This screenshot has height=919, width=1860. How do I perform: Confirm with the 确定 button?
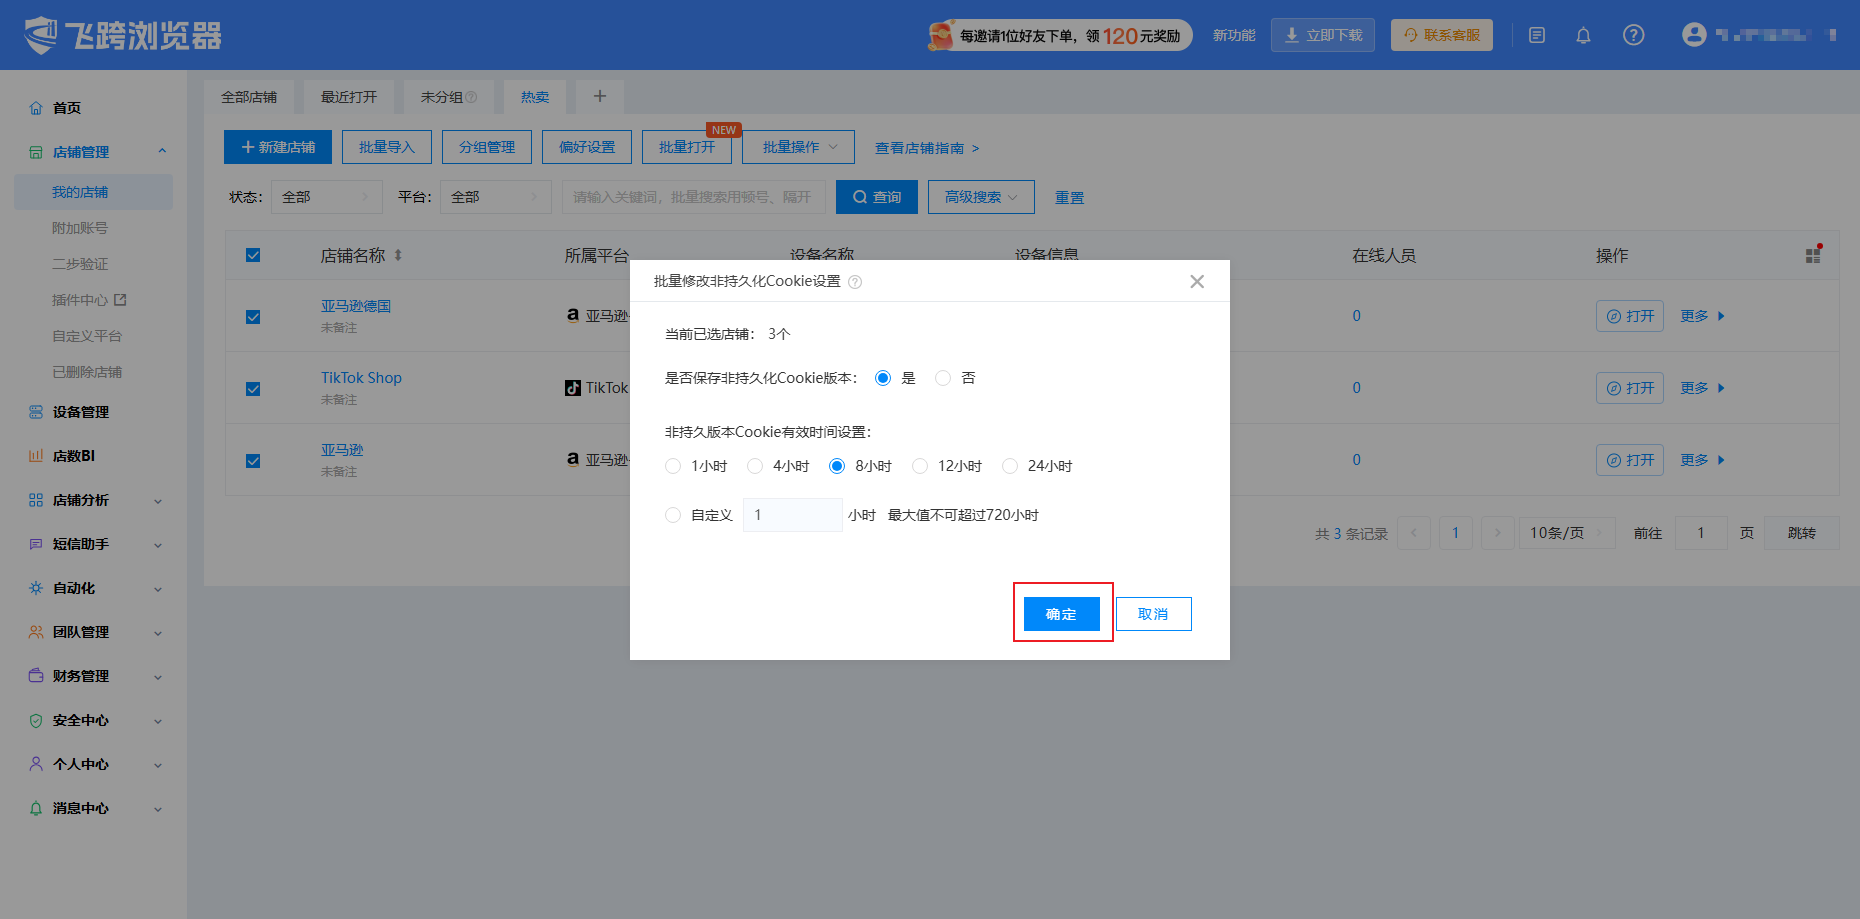[x=1061, y=614]
